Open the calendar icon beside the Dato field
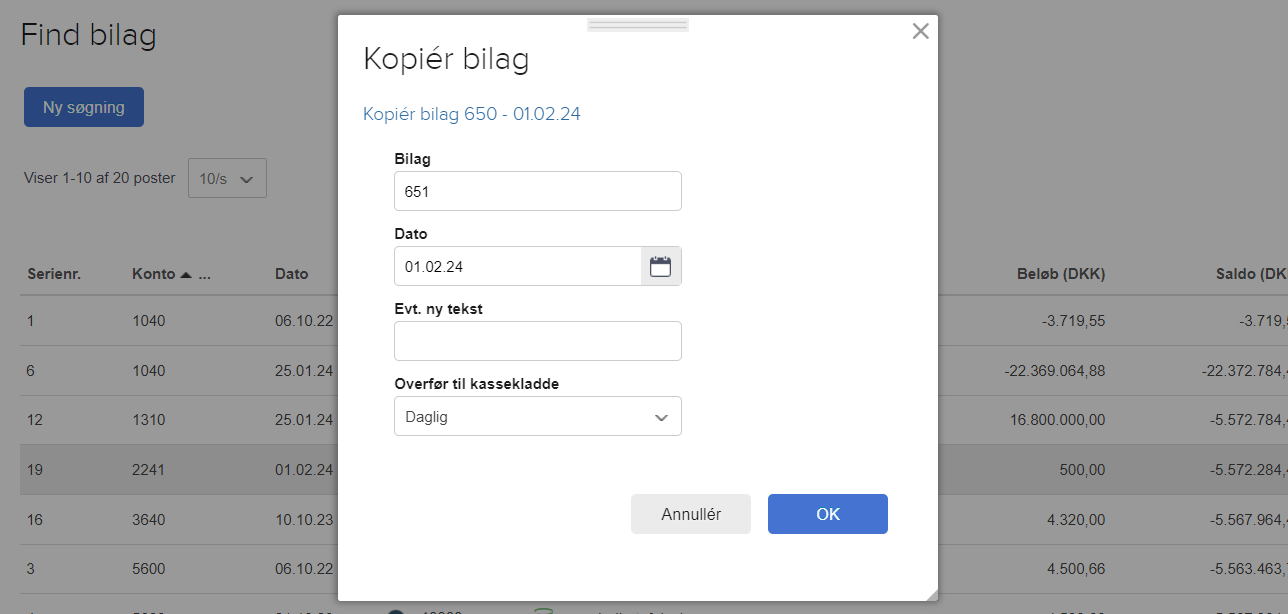Image resolution: width=1288 pixels, height=614 pixels. 660,266
